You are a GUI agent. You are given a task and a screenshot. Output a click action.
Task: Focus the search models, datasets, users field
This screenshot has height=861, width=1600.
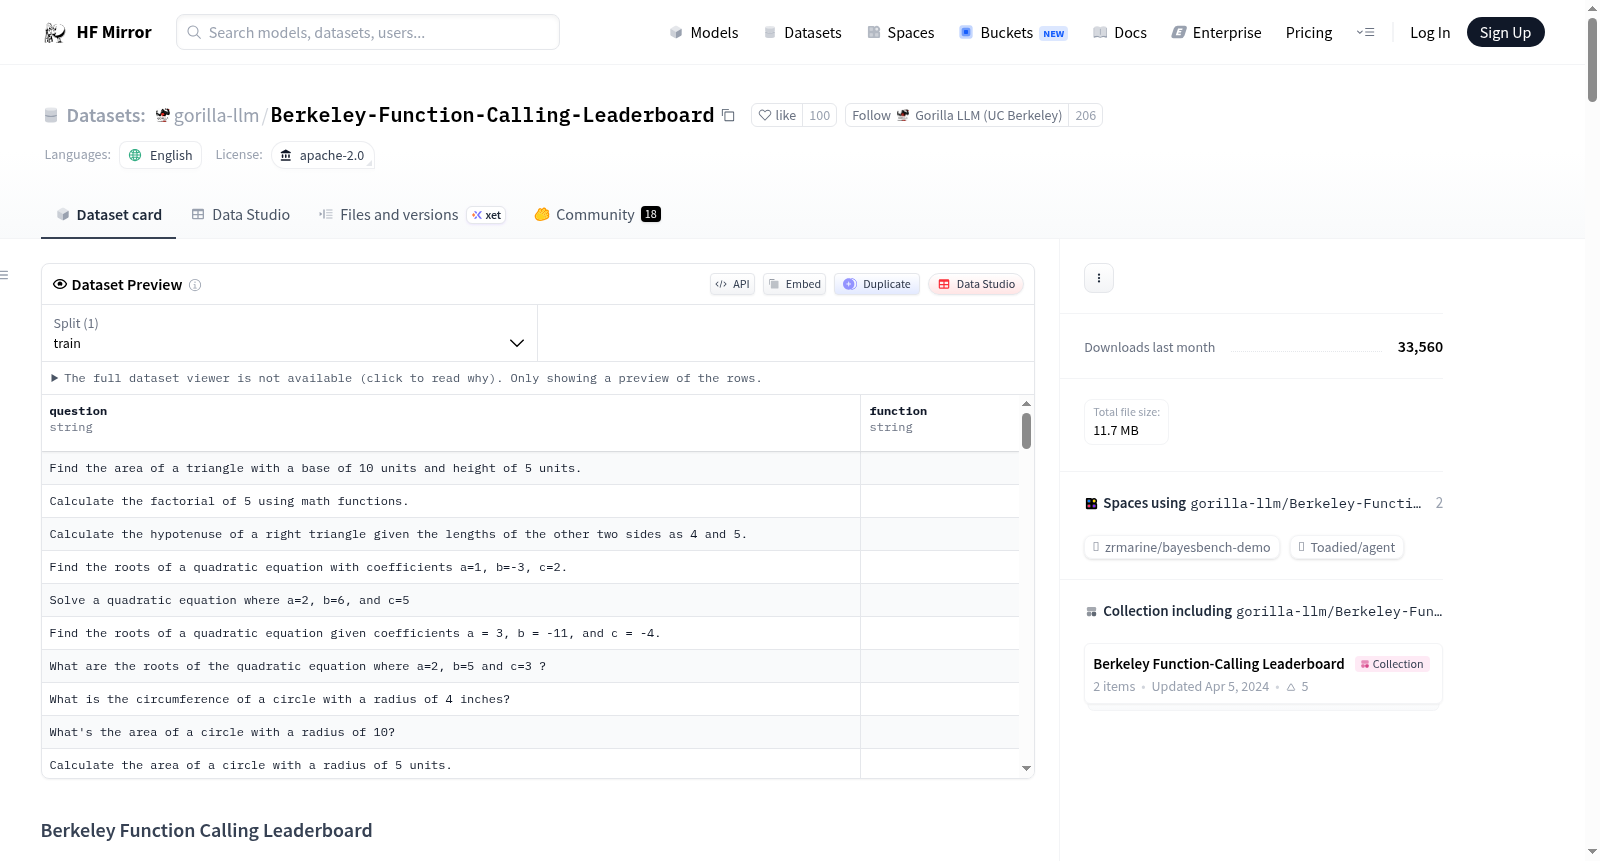(x=368, y=33)
